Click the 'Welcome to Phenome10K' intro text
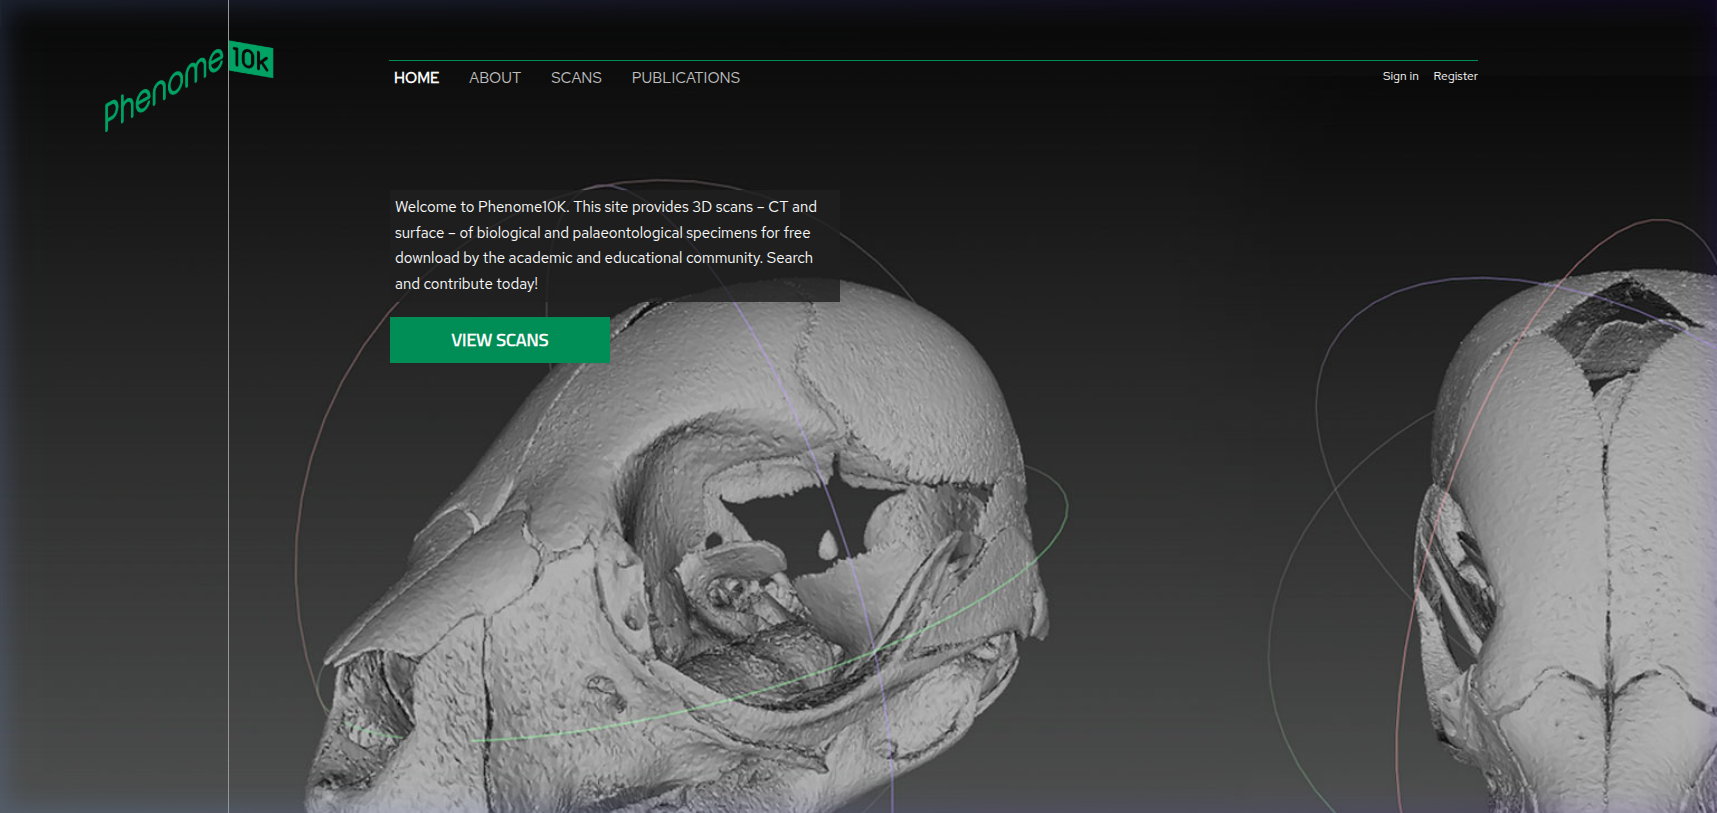The image size is (1717, 813). click(614, 245)
